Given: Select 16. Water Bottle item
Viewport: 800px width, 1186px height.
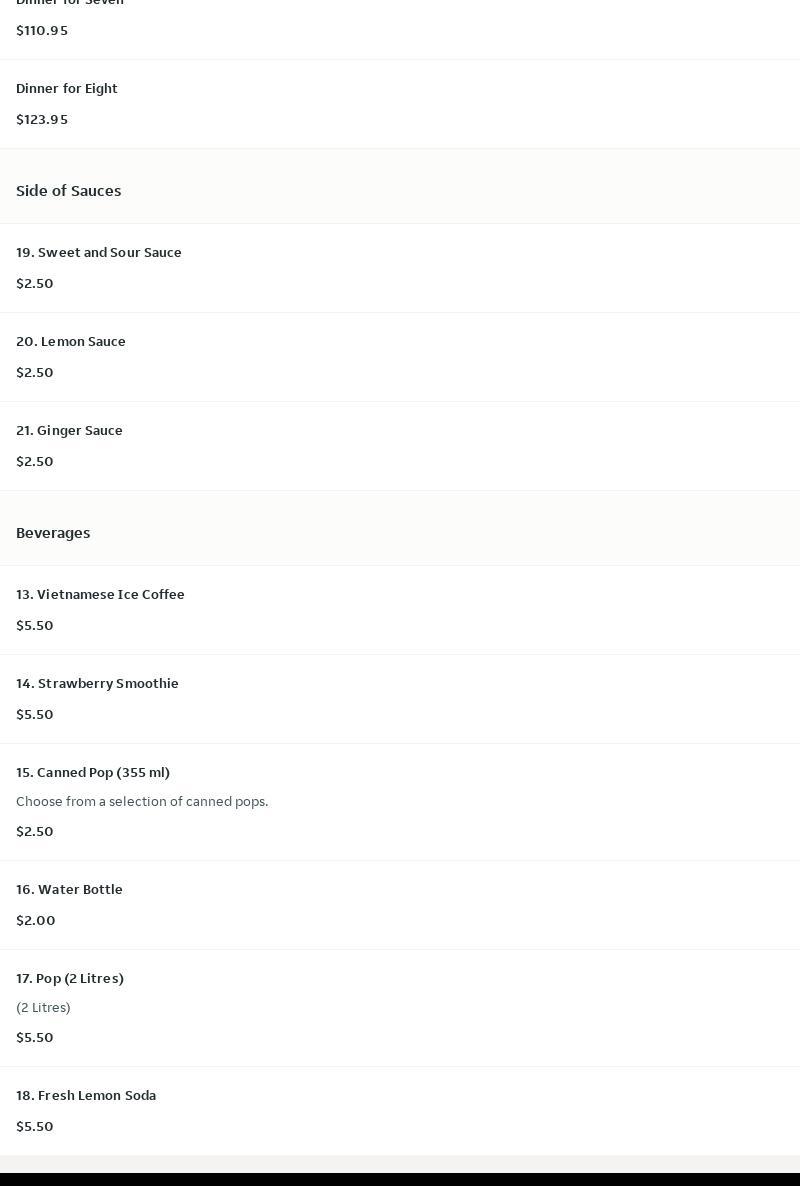Looking at the screenshot, I should click(x=400, y=905).
